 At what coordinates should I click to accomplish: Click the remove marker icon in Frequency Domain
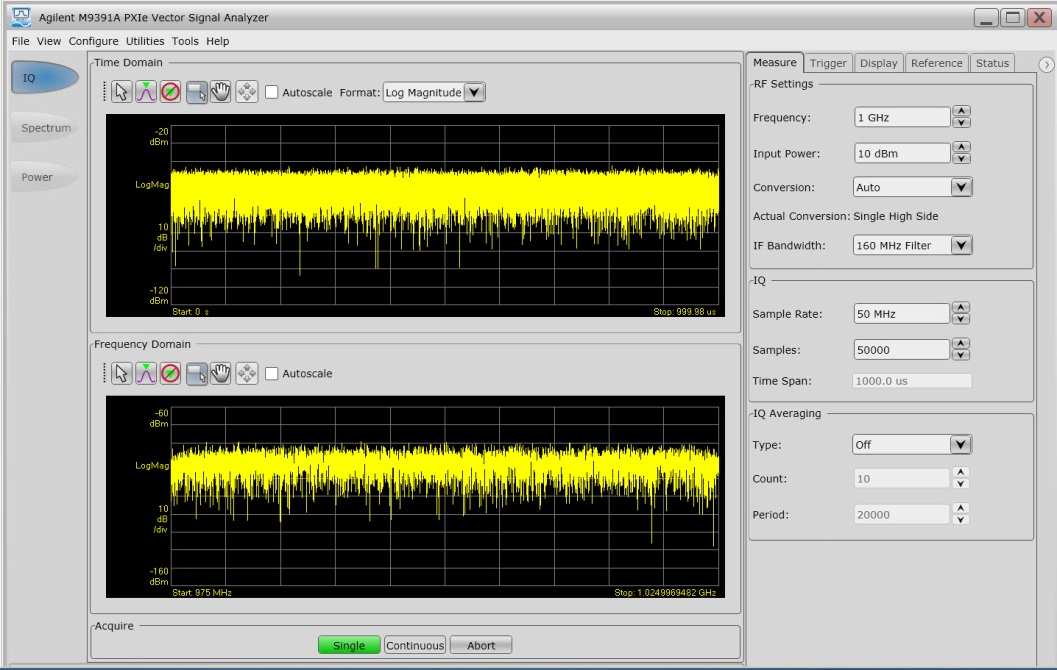click(x=170, y=373)
